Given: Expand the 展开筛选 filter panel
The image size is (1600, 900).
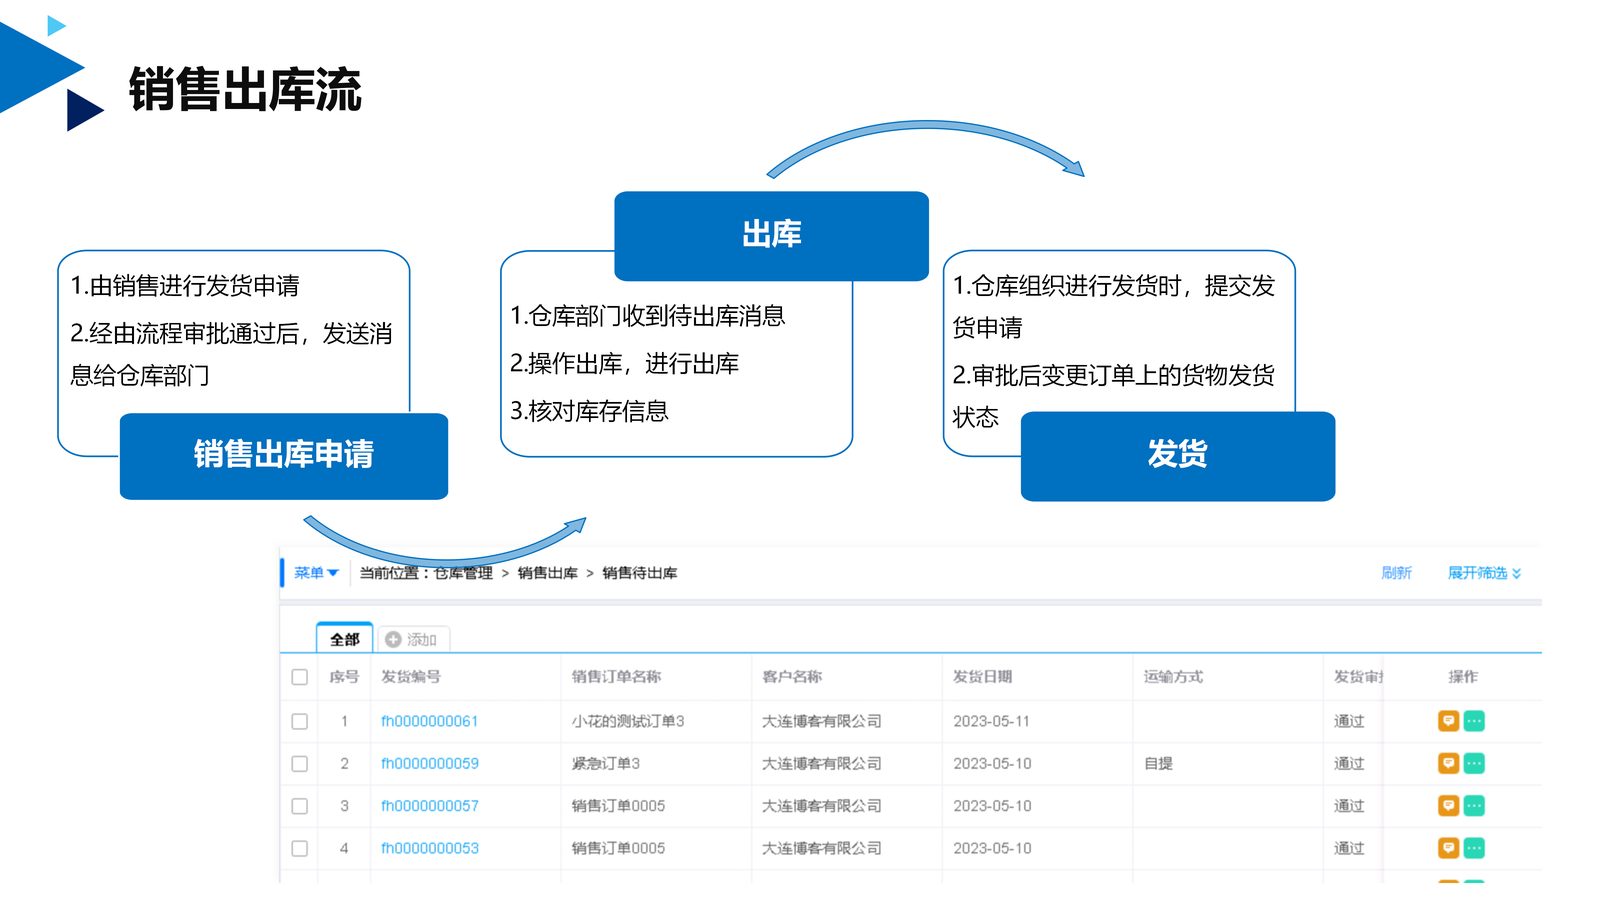Looking at the screenshot, I should click(1485, 573).
